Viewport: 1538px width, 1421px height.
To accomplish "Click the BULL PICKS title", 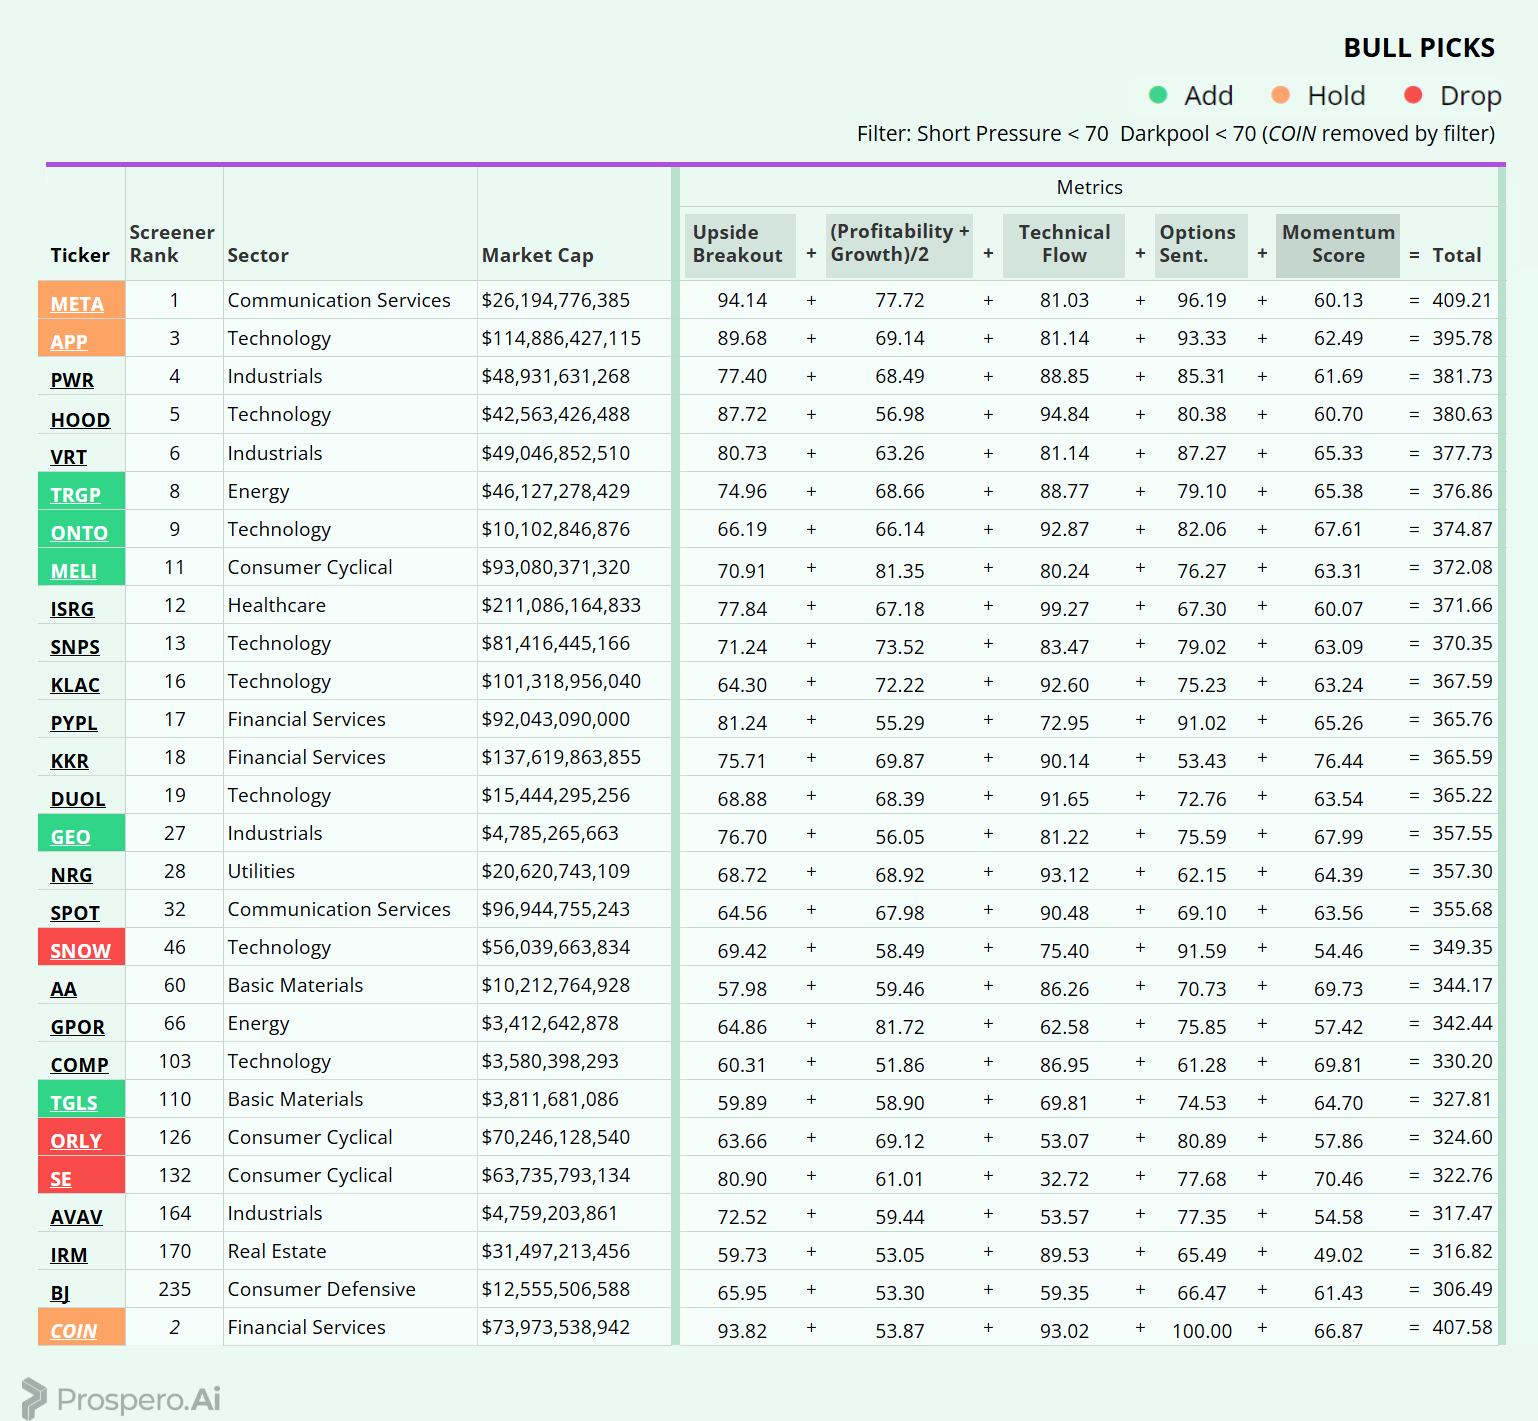I will (1419, 48).
